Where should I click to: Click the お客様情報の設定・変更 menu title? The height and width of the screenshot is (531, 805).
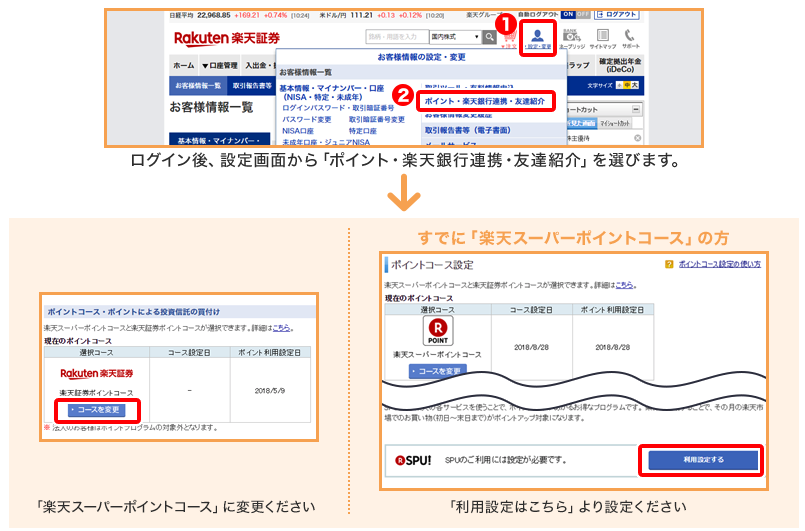(421, 57)
